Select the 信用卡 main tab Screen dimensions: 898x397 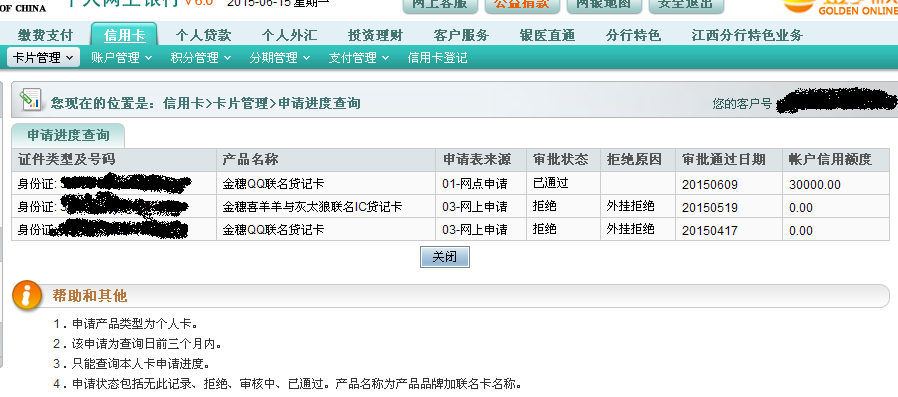click(124, 36)
